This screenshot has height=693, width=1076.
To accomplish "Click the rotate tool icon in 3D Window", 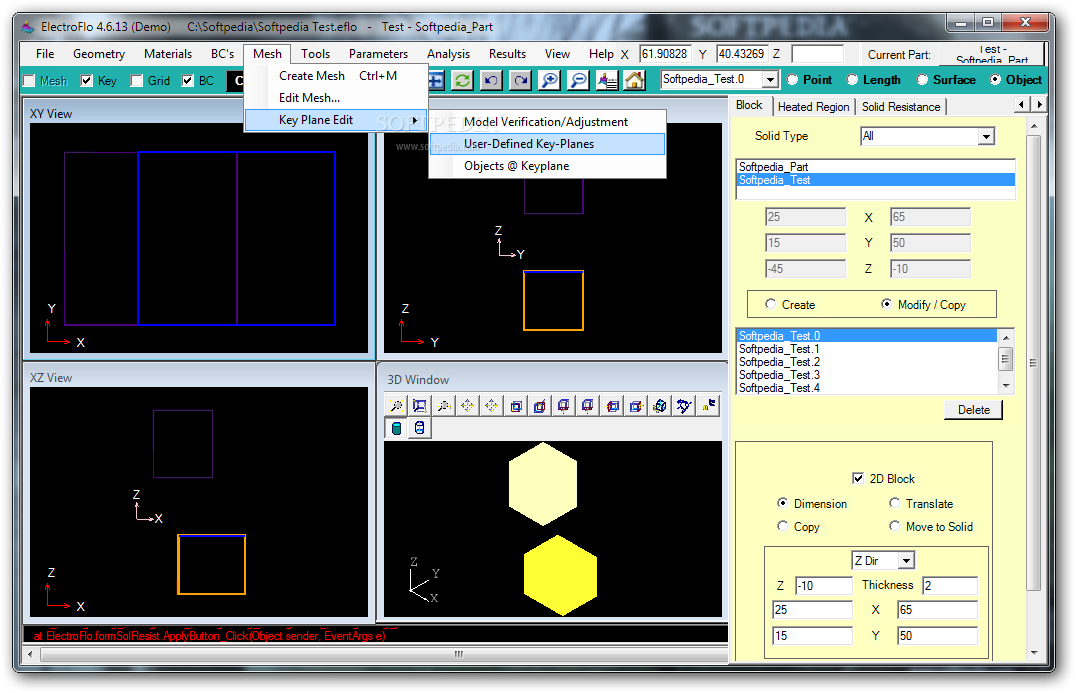I will [x=684, y=406].
